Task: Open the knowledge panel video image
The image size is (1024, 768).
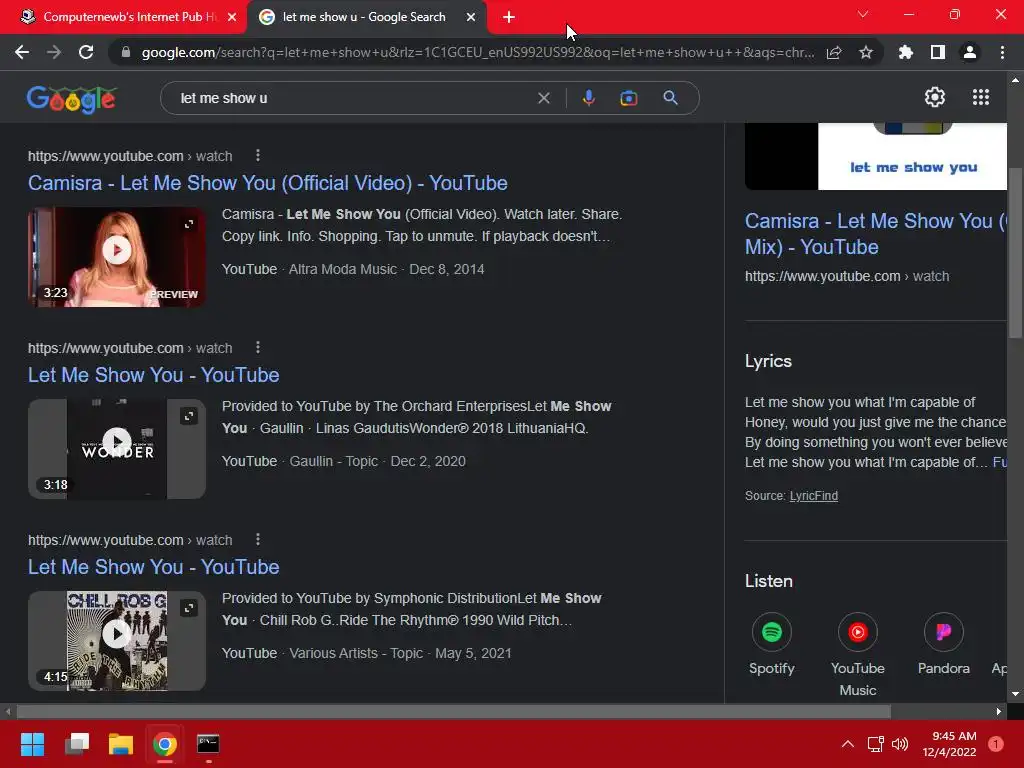Action: click(x=876, y=156)
